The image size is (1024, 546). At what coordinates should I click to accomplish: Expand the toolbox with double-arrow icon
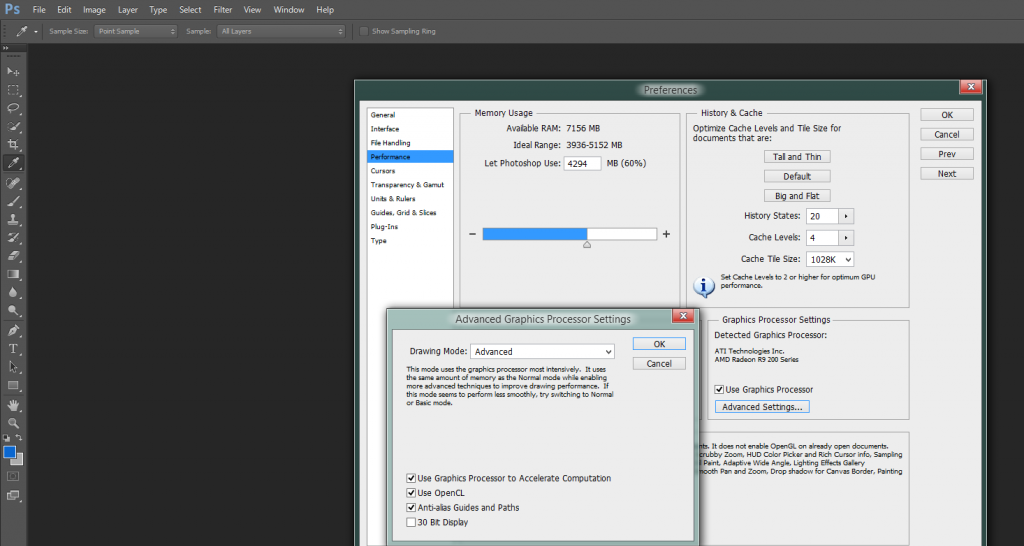(5, 48)
